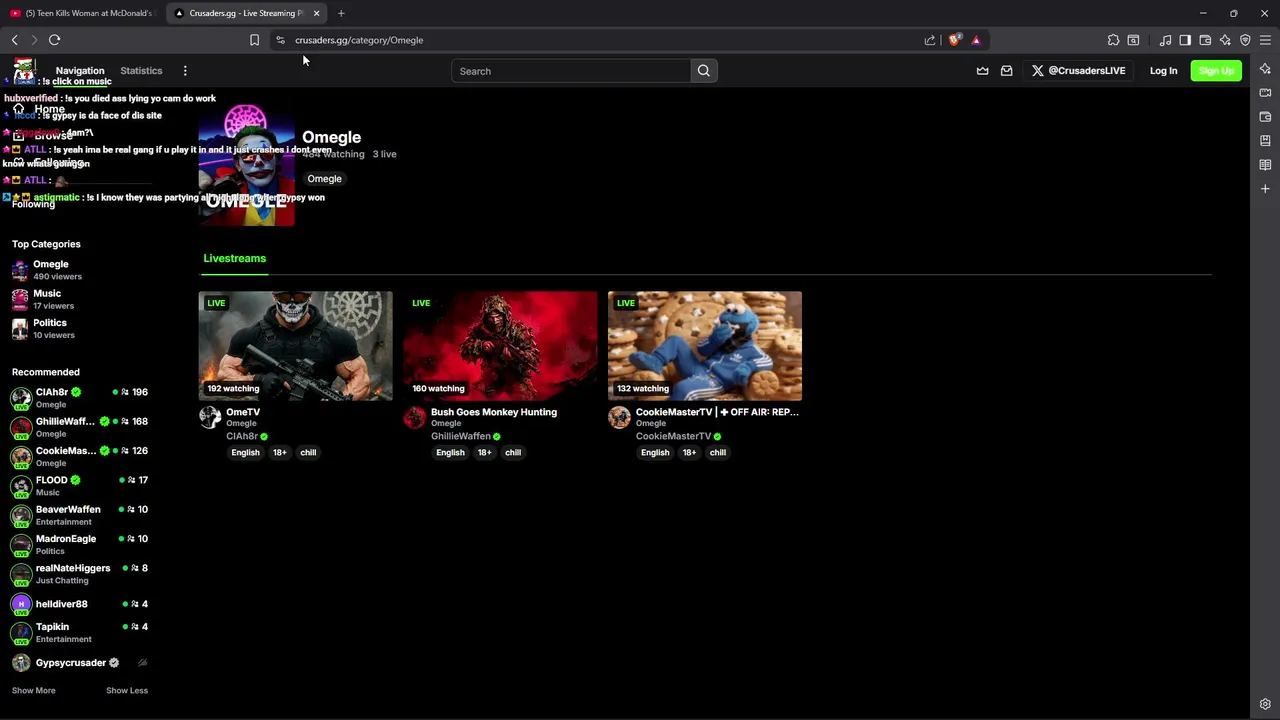This screenshot has width=1280, height=720.
Task: Open GhillieWaffen channel name link
Action: point(461,436)
